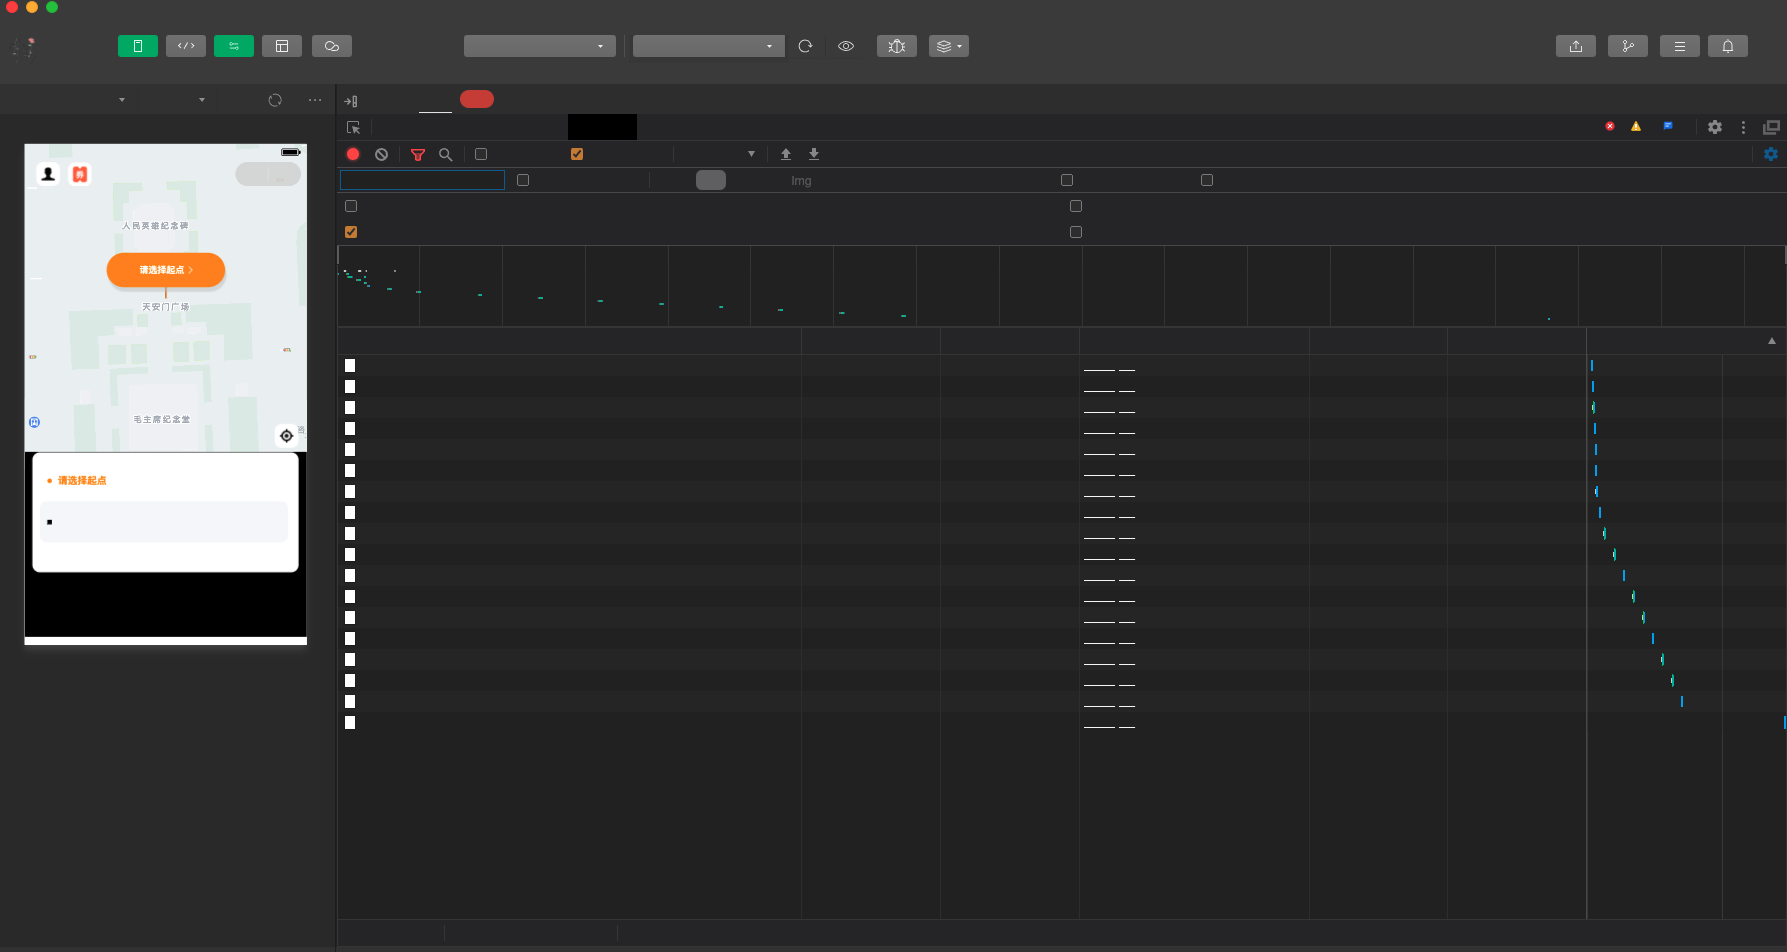Open project details with the three-lines icon

click(1680, 46)
